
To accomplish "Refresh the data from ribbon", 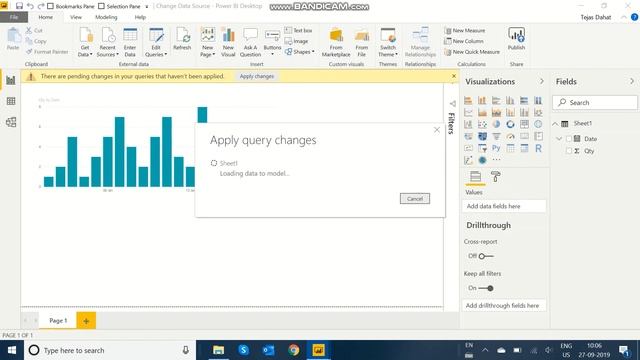I will click(182, 39).
